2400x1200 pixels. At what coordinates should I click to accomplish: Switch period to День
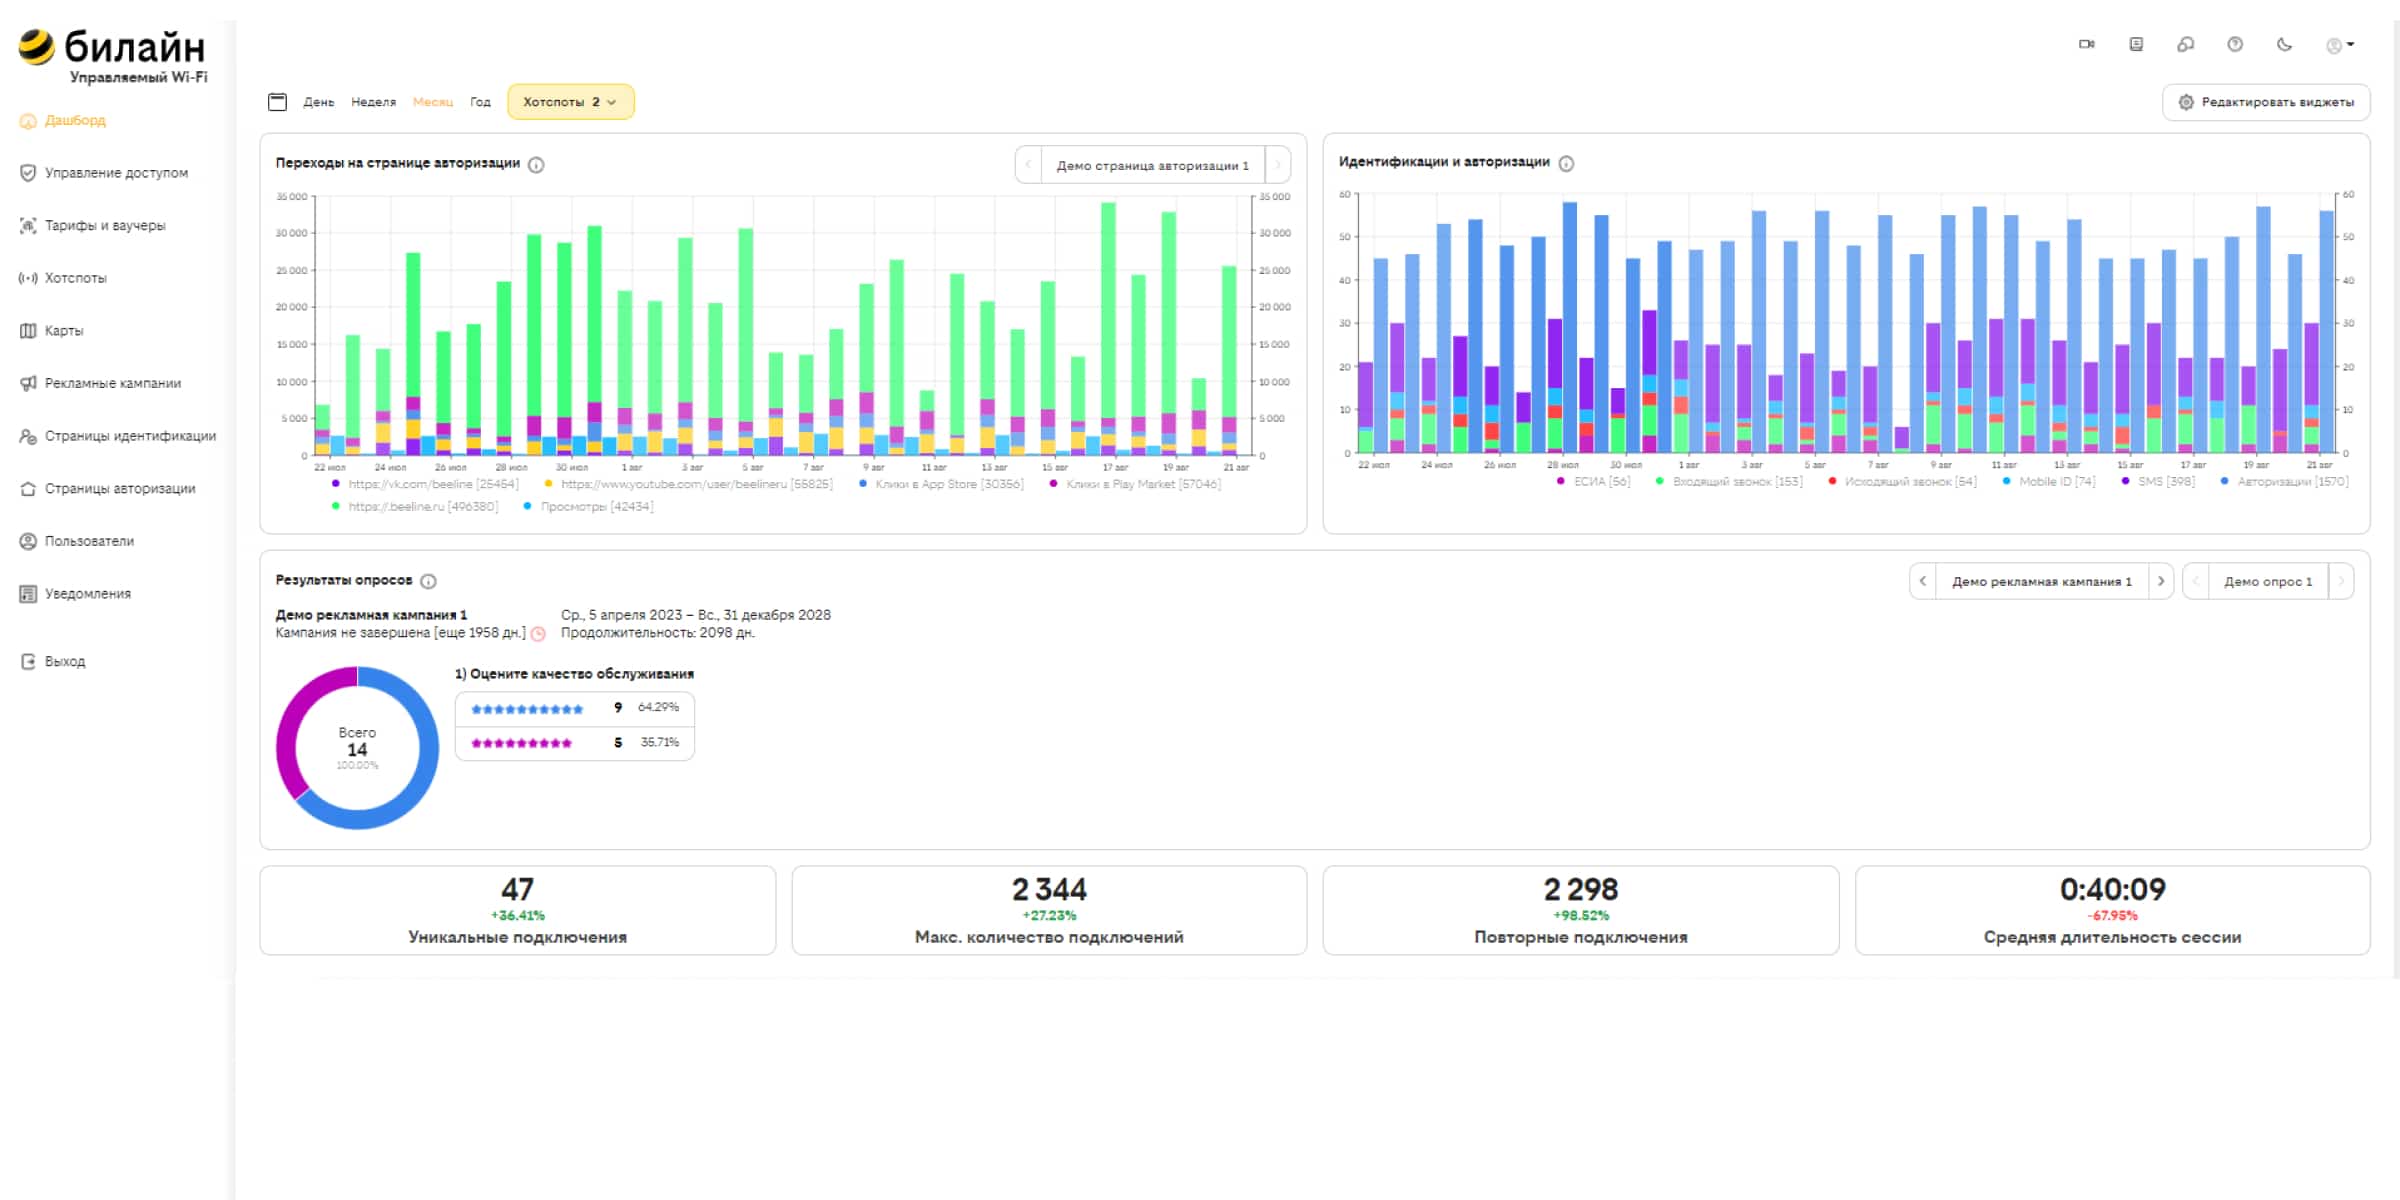tap(319, 102)
